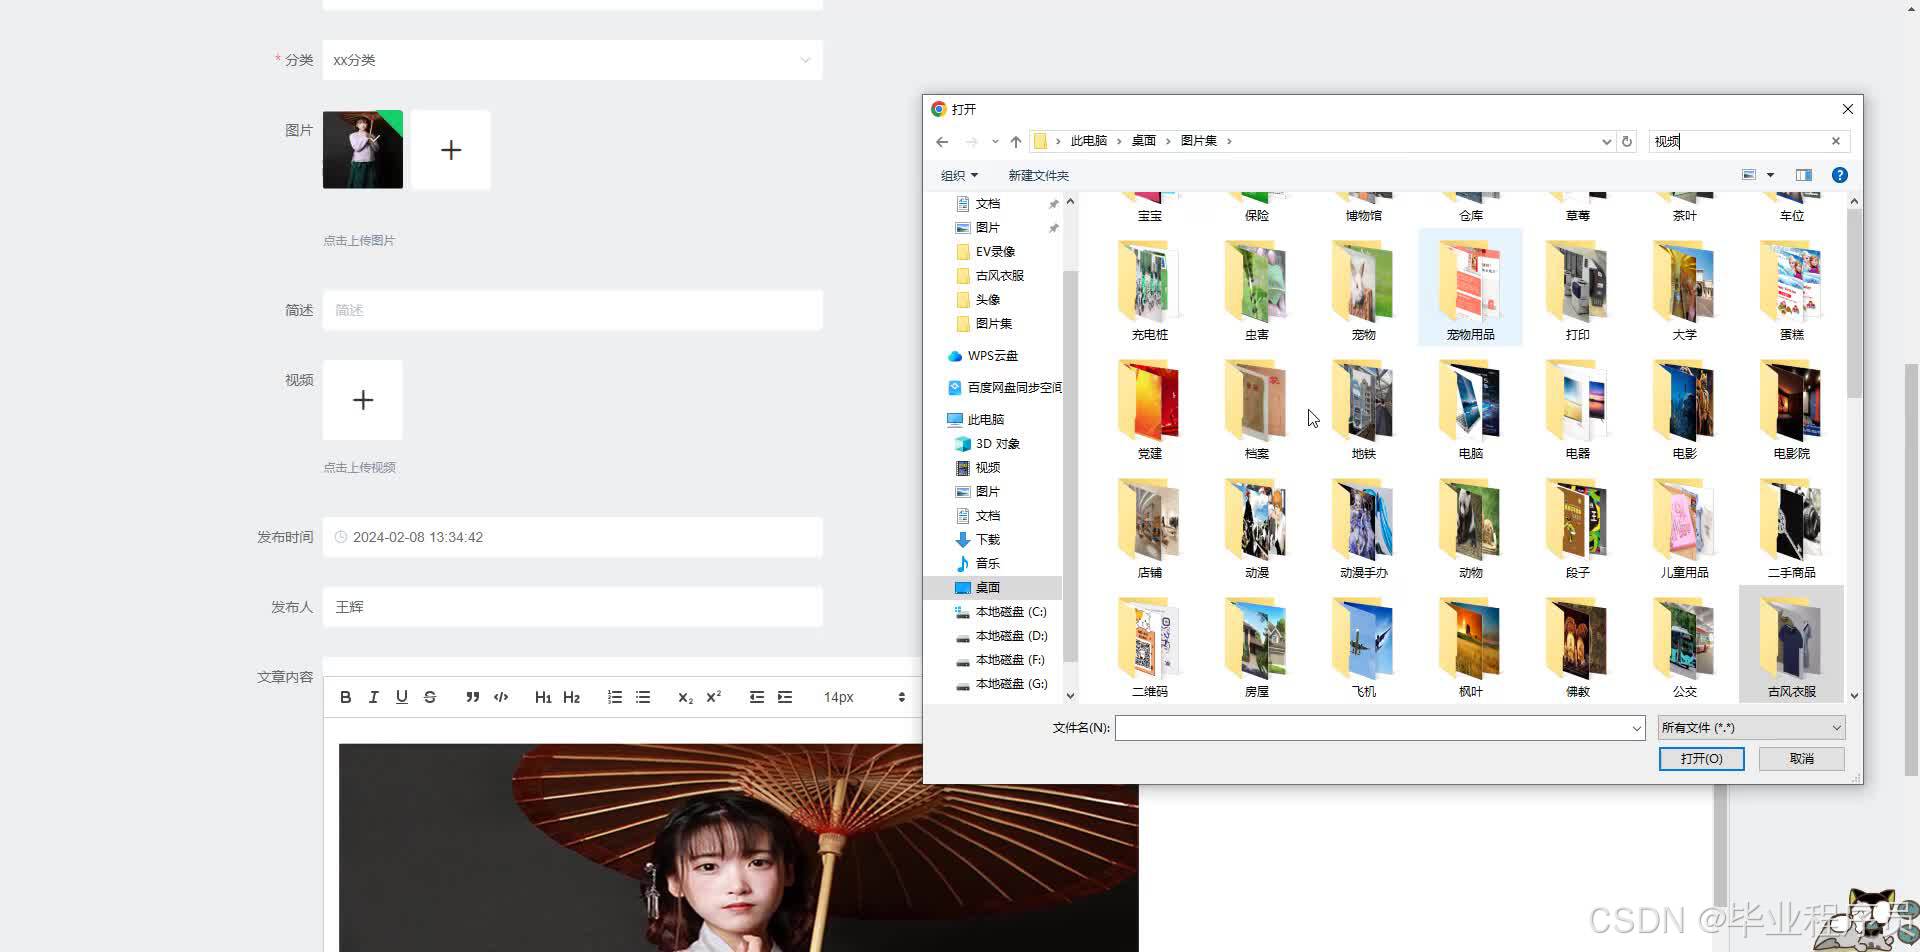Navigate to 此电脑 in the breadcrumb bar
Image resolution: width=1920 pixels, height=952 pixels.
[1088, 140]
